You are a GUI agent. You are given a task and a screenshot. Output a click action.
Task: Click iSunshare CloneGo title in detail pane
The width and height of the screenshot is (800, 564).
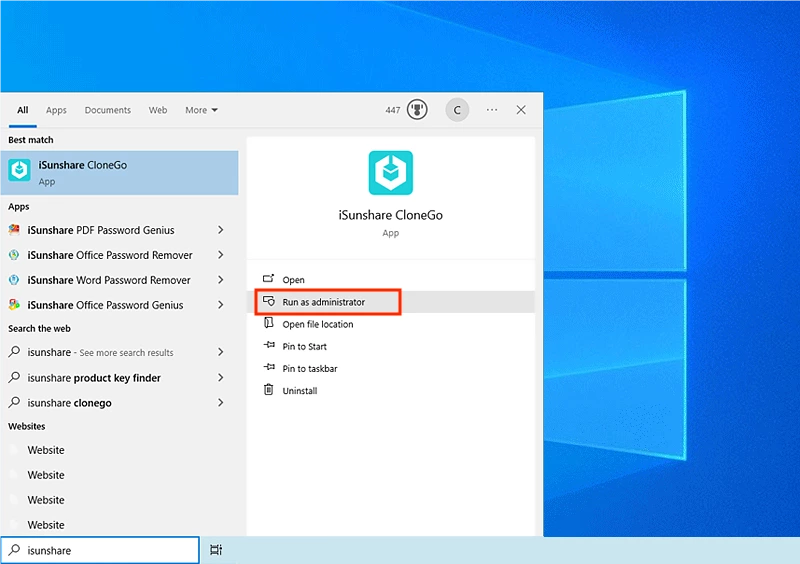391,215
